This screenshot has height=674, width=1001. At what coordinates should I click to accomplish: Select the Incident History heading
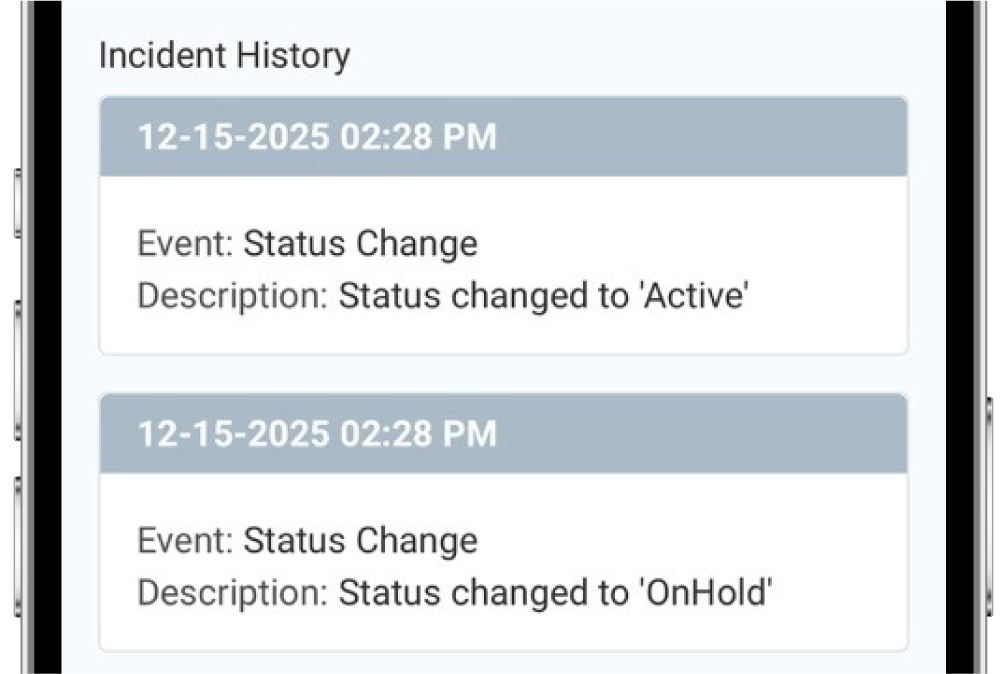[222, 55]
